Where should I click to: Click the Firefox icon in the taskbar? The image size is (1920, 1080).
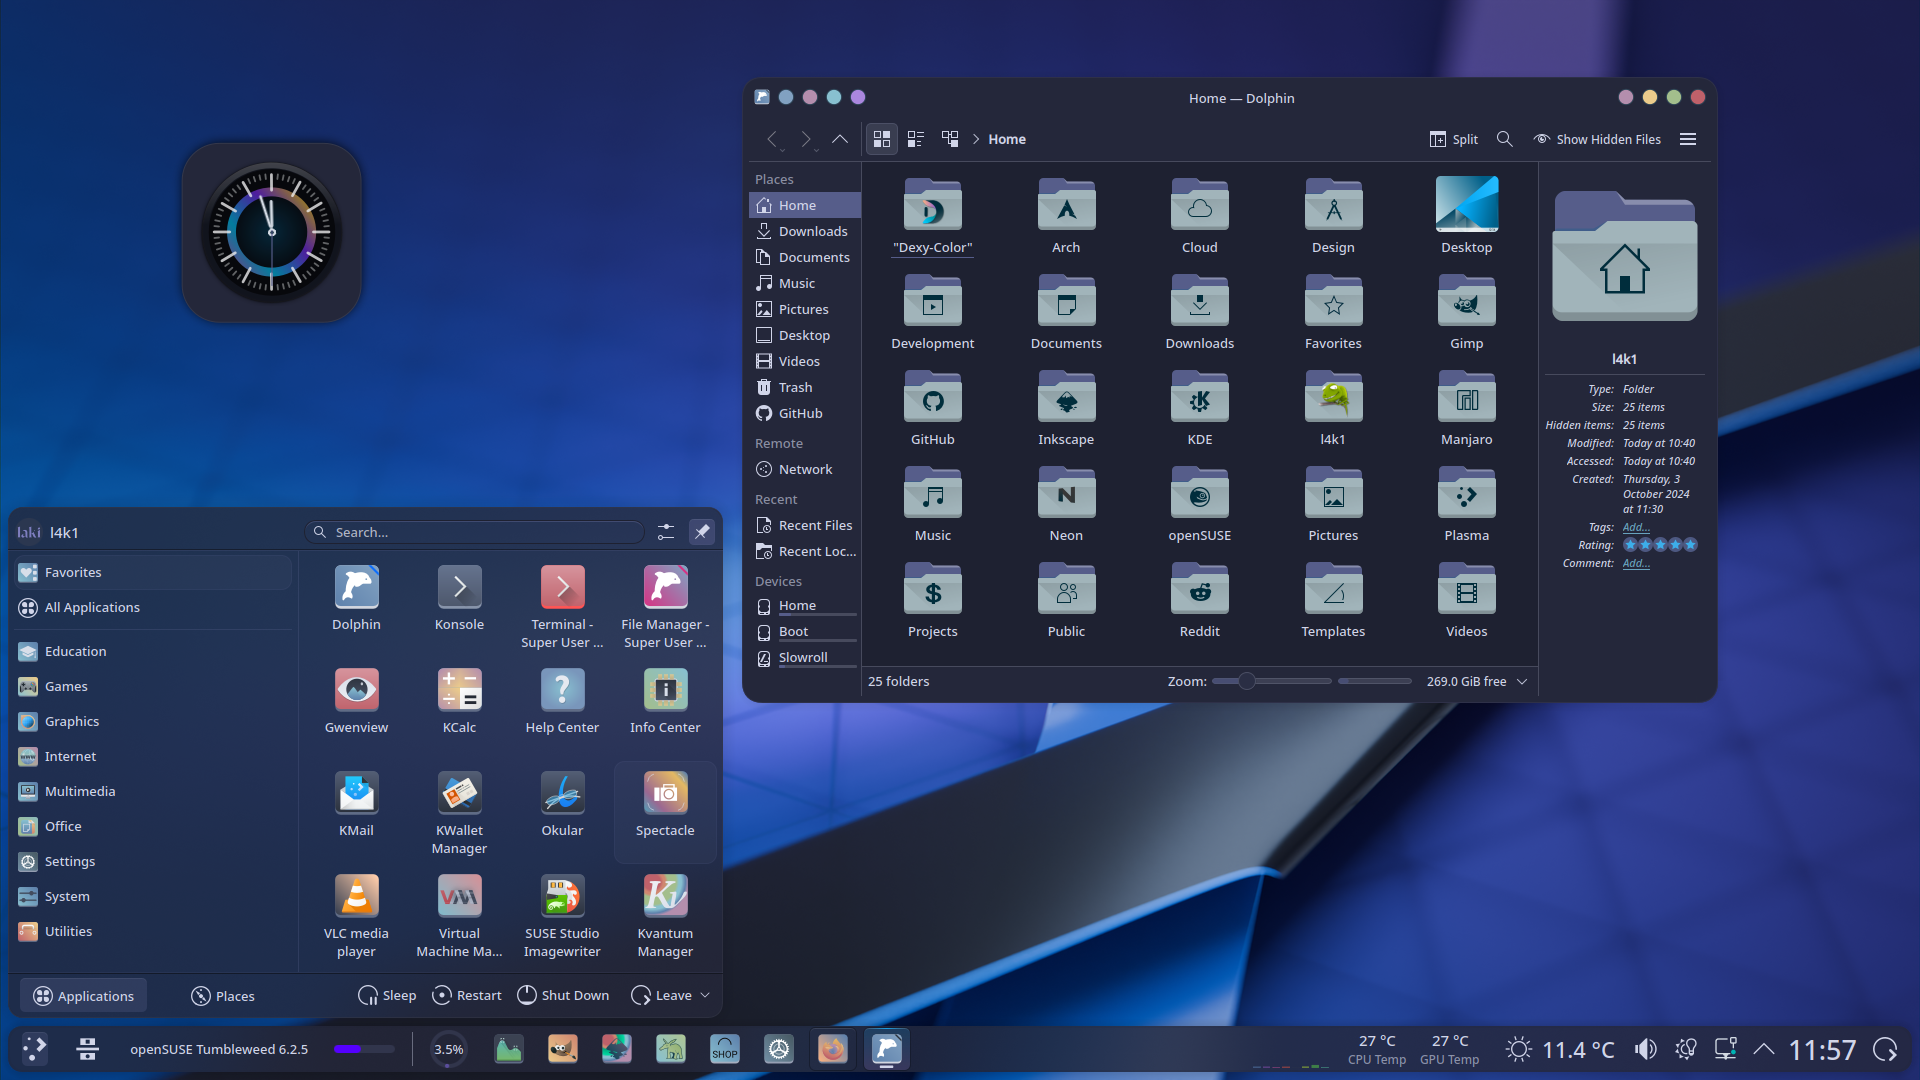pyautogui.click(x=832, y=1049)
